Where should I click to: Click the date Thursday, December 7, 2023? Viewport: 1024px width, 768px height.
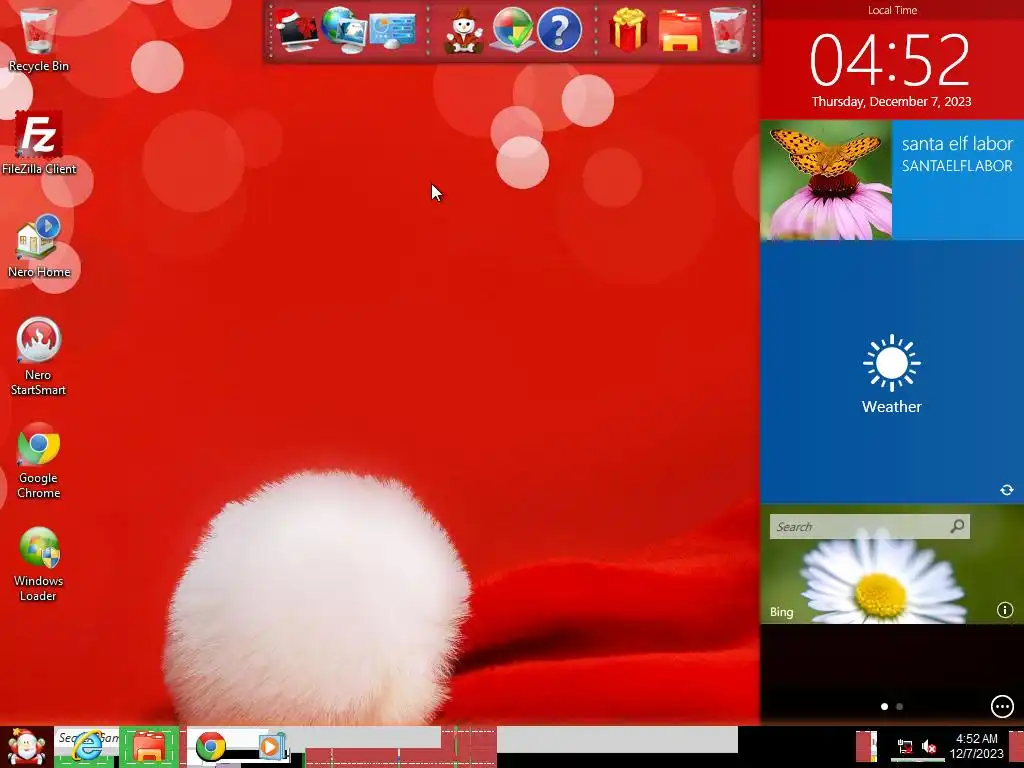891,102
